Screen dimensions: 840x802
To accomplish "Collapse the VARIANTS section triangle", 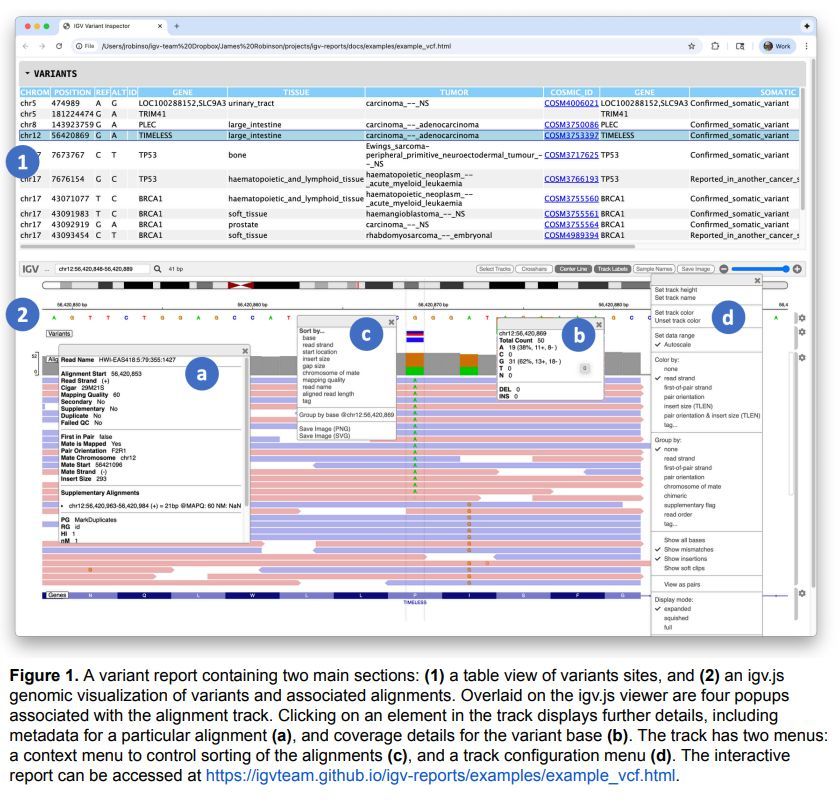I will (27, 73).
